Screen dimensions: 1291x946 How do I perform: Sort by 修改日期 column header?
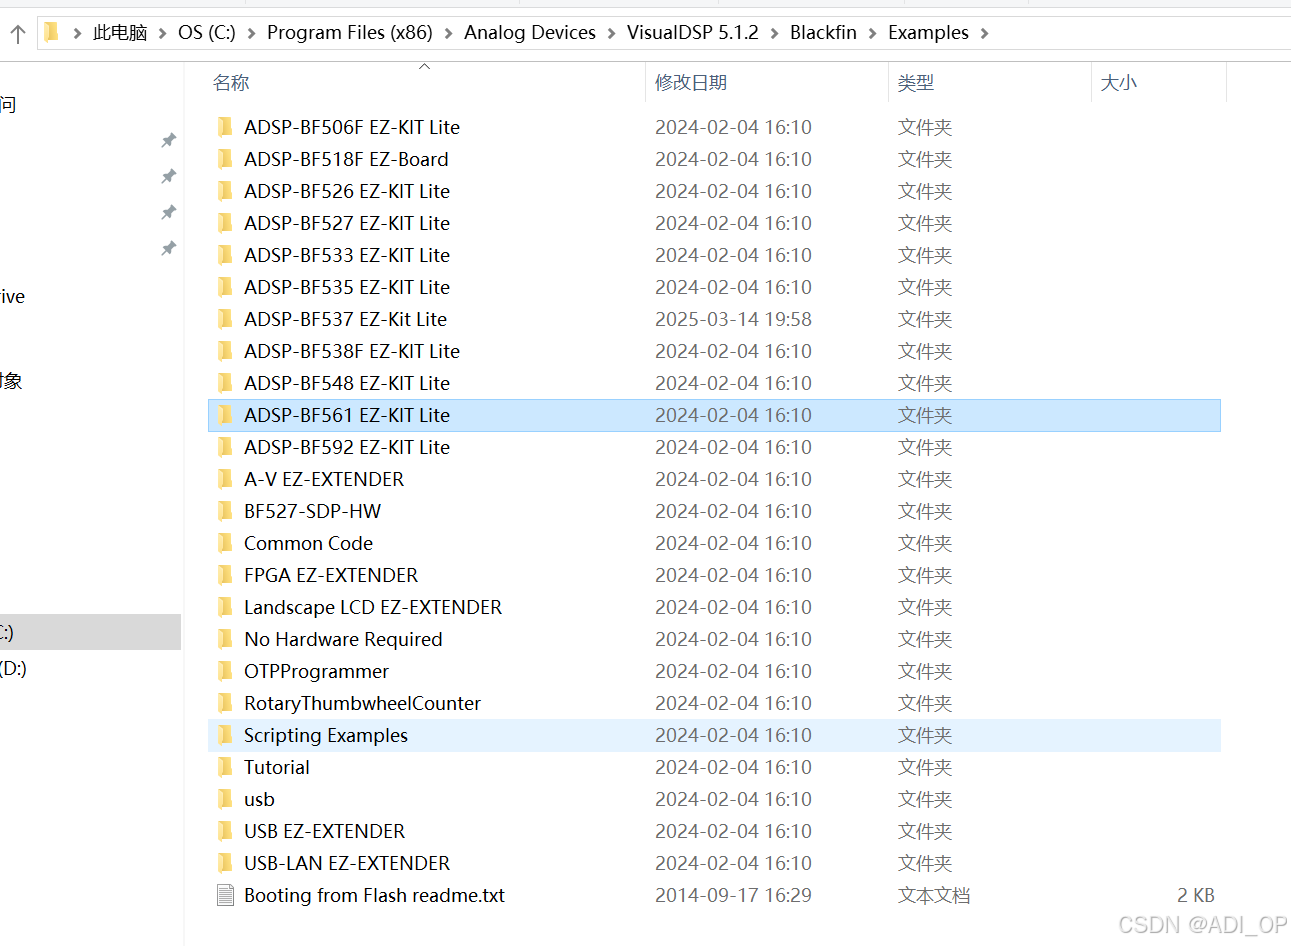[691, 83]
